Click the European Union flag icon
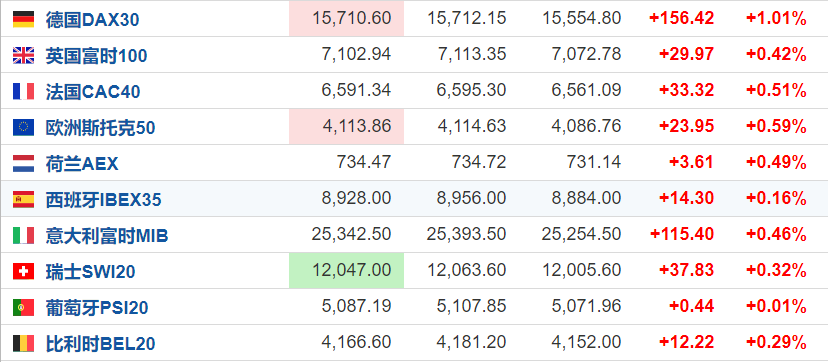828x362 pixels. [x=23, y=127]
